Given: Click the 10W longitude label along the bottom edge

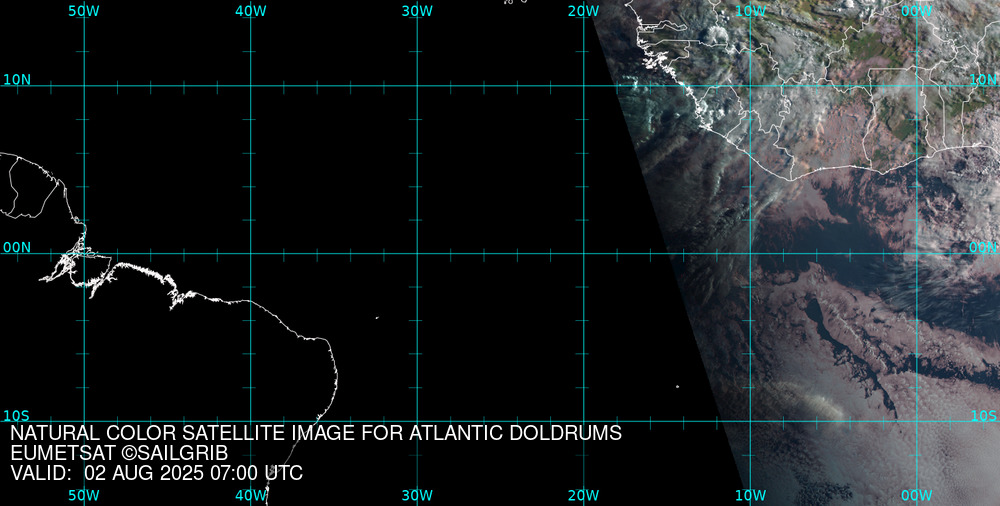Looking at the screenshot, I should 751,495.
